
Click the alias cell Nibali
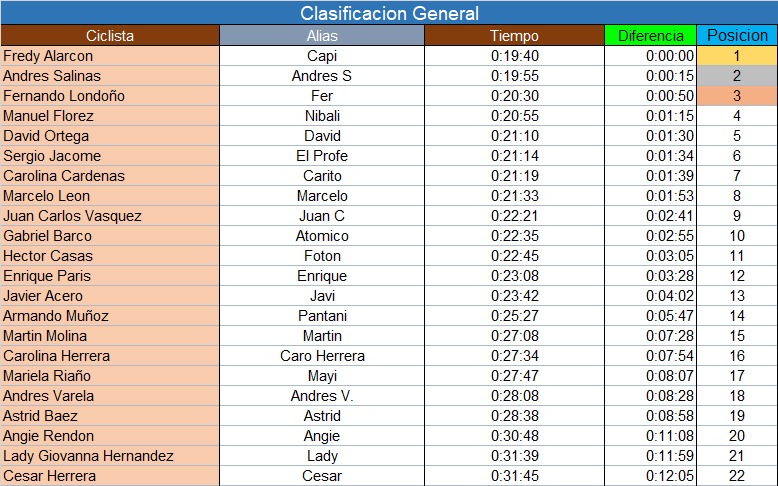(x=322, y=116)
